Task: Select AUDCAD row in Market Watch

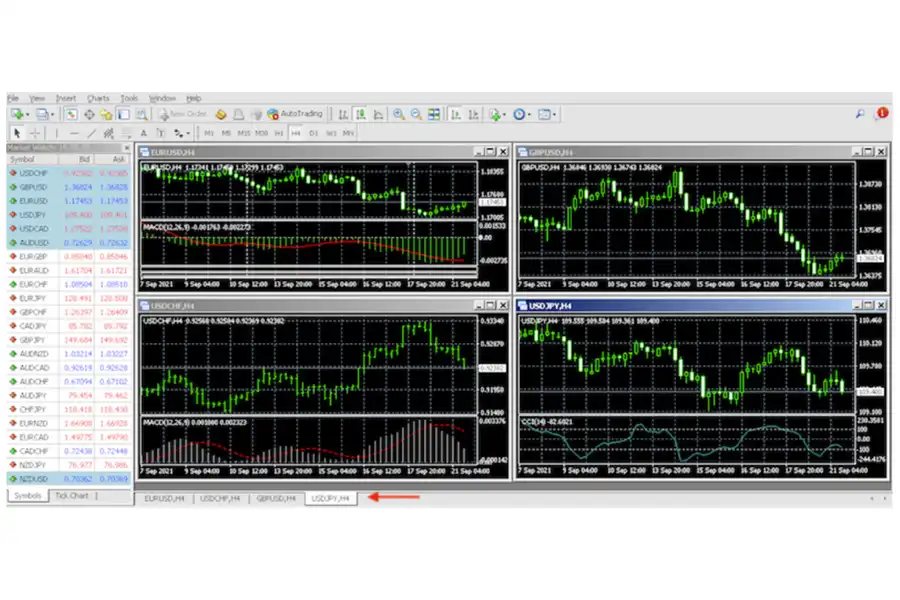Action: pyautogui.click(x=69, y=367)
